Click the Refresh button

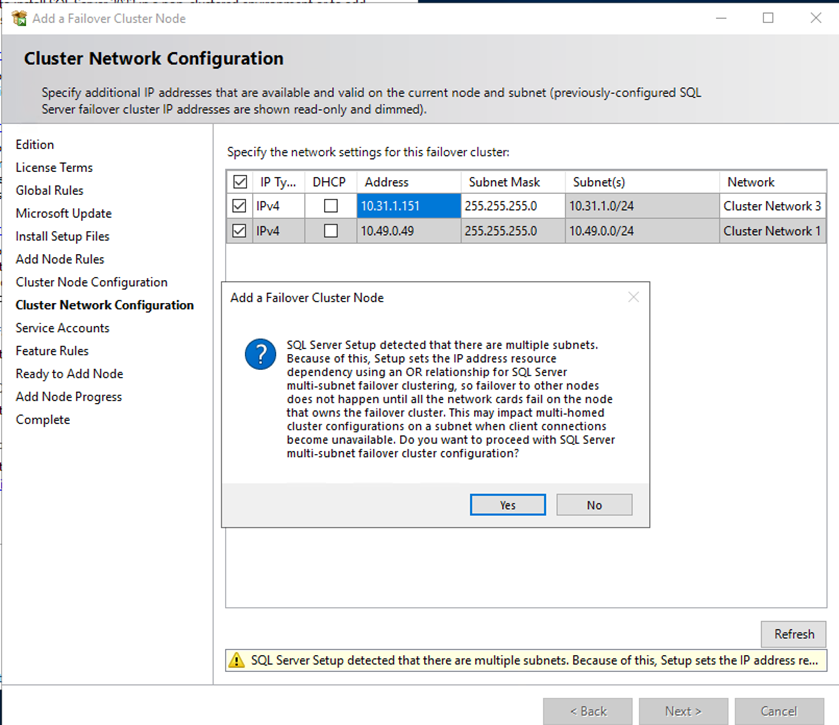793,634
